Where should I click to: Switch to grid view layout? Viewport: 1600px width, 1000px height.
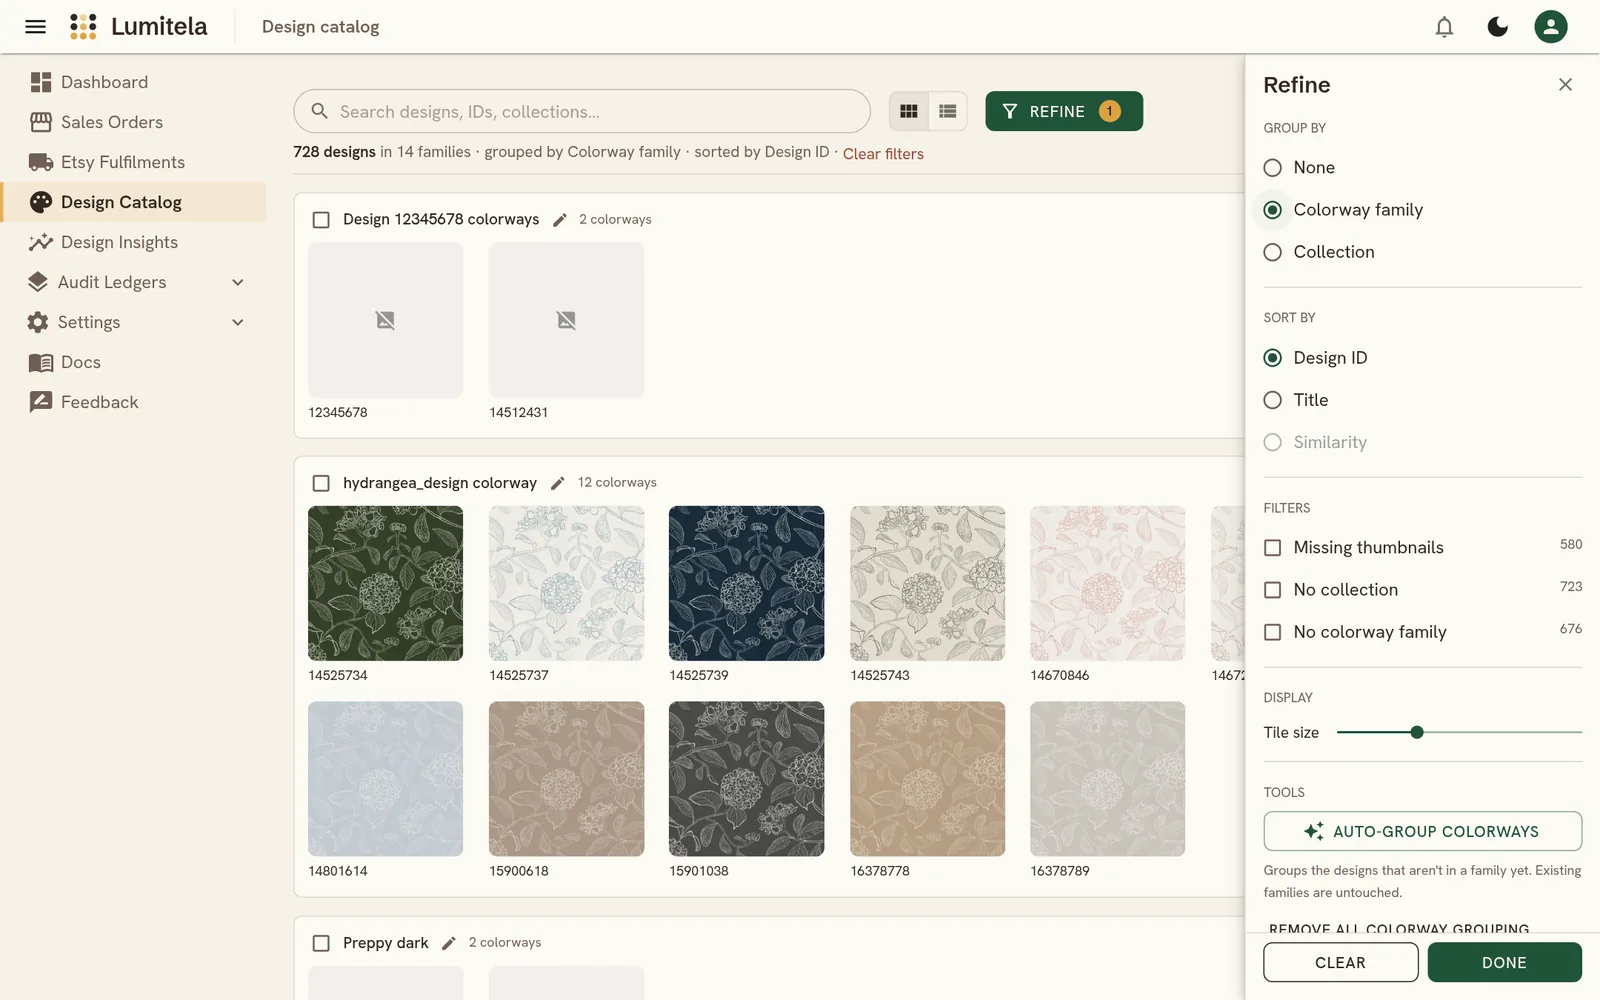(909, 112)
